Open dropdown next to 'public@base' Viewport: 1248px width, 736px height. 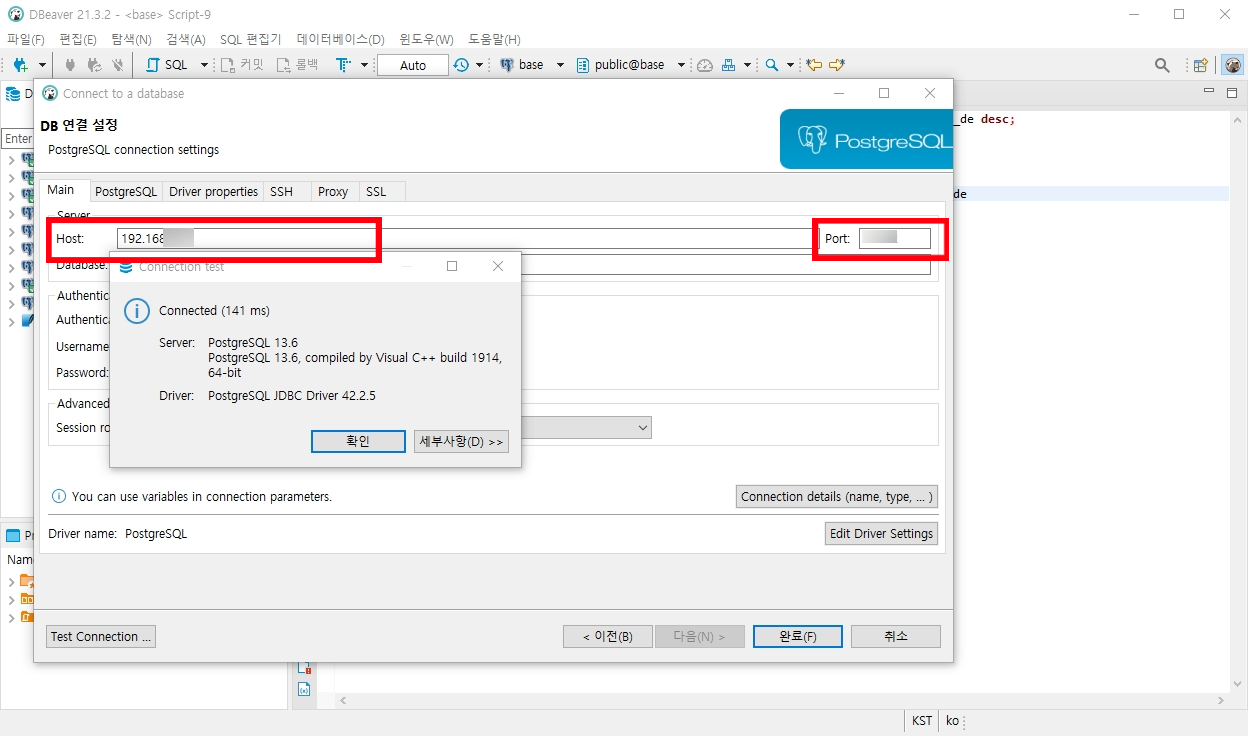click(681, 65)
